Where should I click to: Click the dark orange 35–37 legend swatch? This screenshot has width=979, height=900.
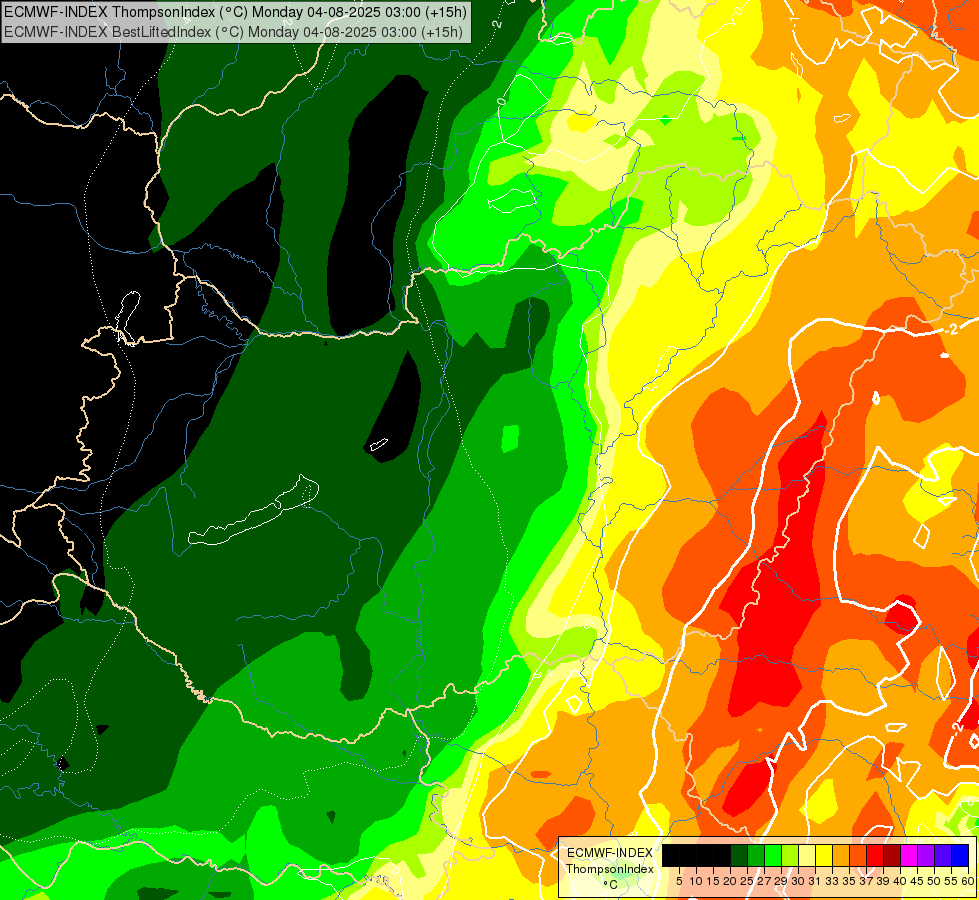click(858, 855)
